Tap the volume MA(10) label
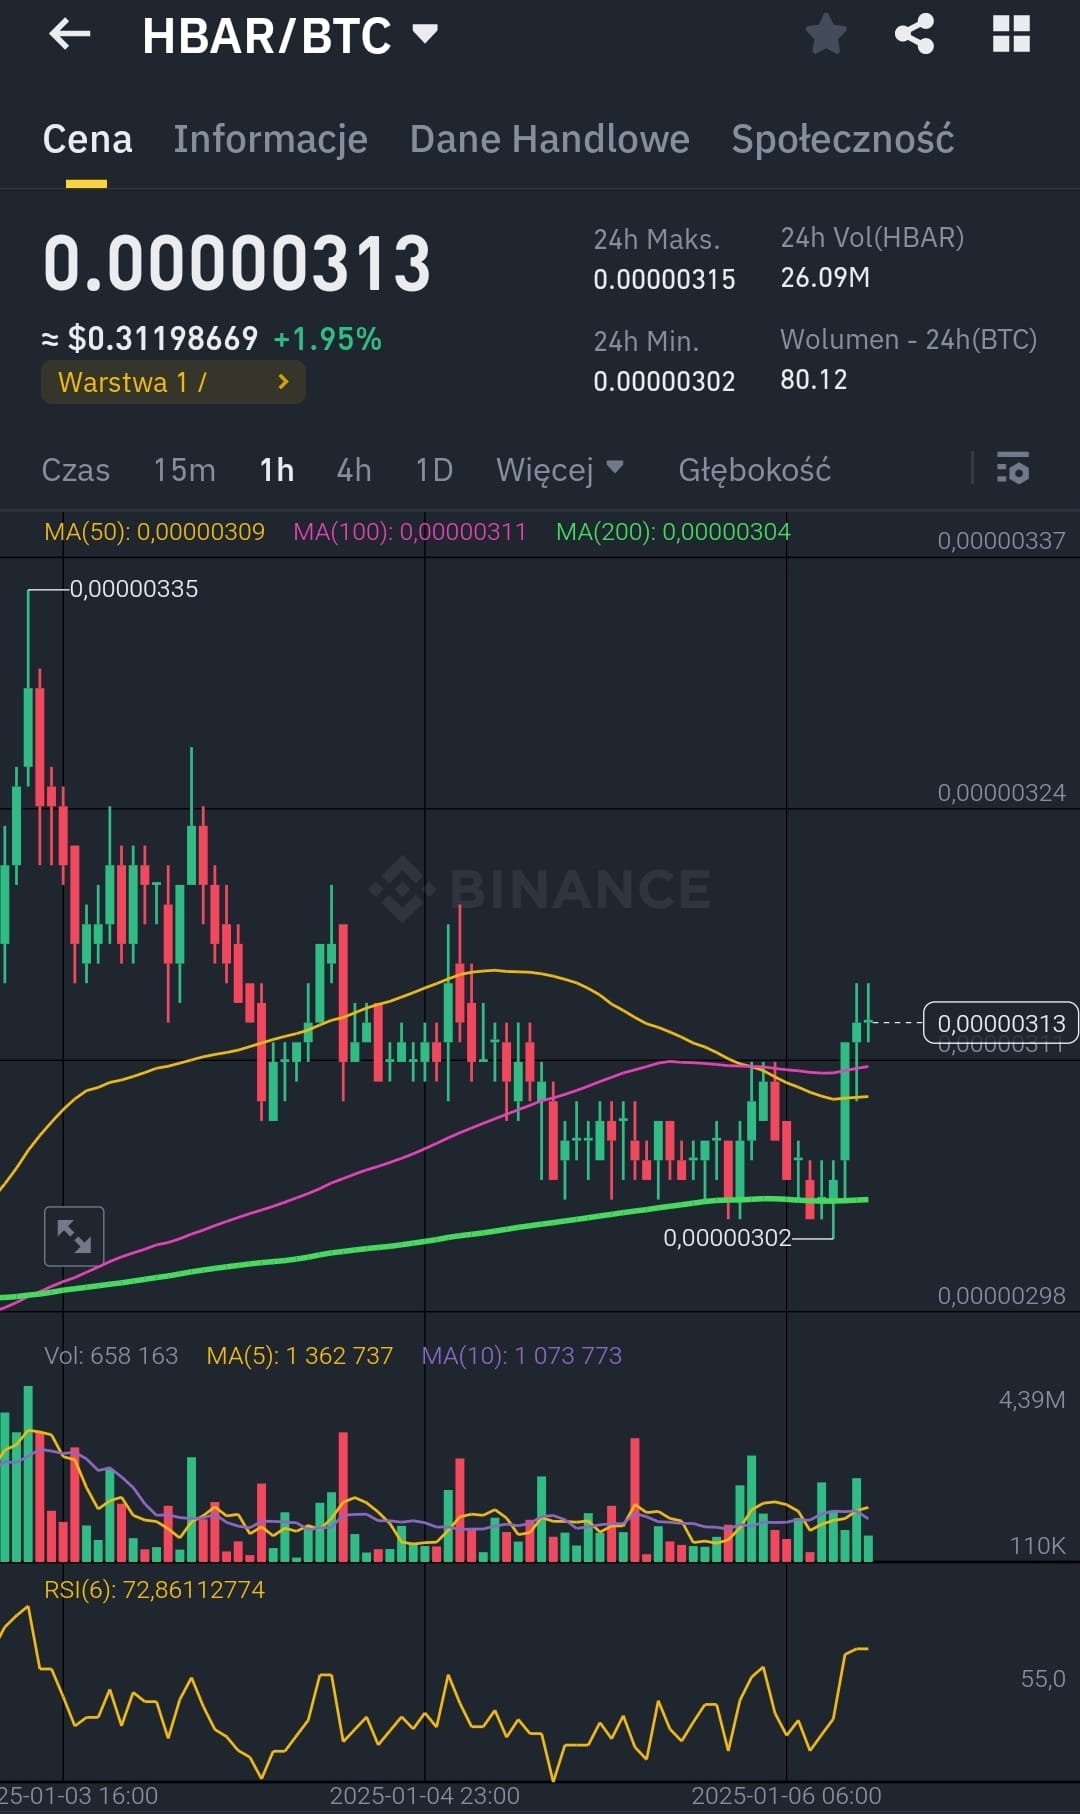 (521, 1356)
